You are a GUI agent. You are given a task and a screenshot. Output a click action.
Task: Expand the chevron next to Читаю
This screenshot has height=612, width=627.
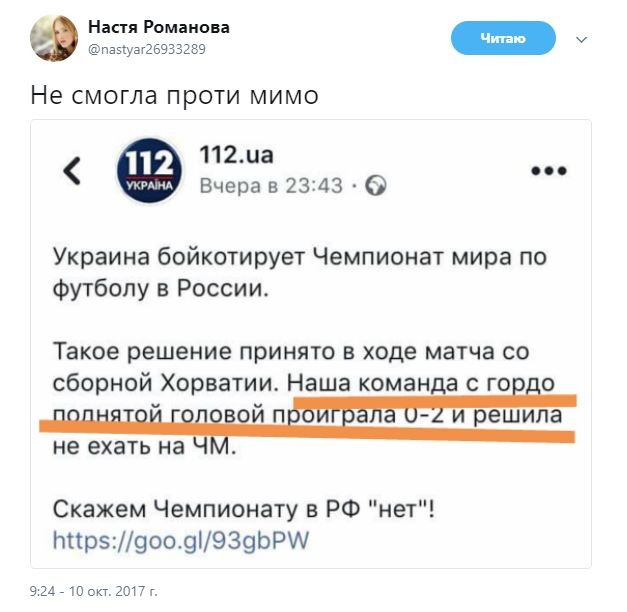point(583,39)
